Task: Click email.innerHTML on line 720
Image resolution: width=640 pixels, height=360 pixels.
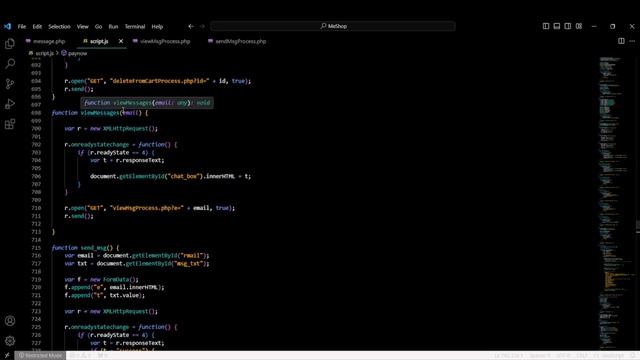Action: (134, 287)
